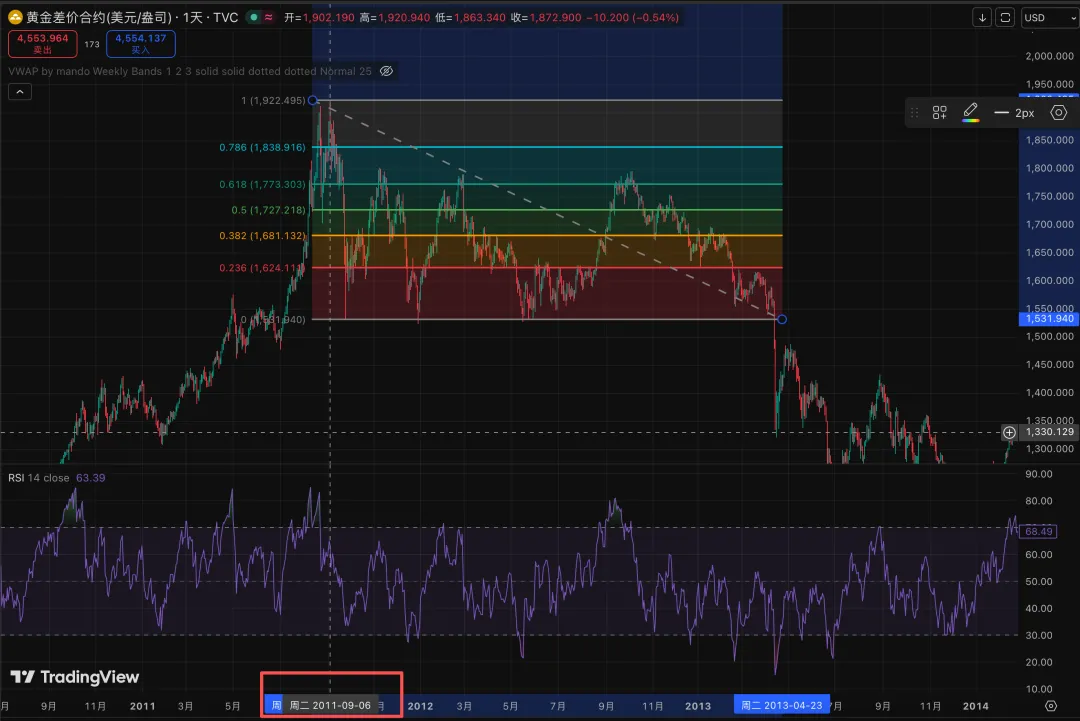
Task: Open the USD currency dropdown
Action: click(1048, 17)
